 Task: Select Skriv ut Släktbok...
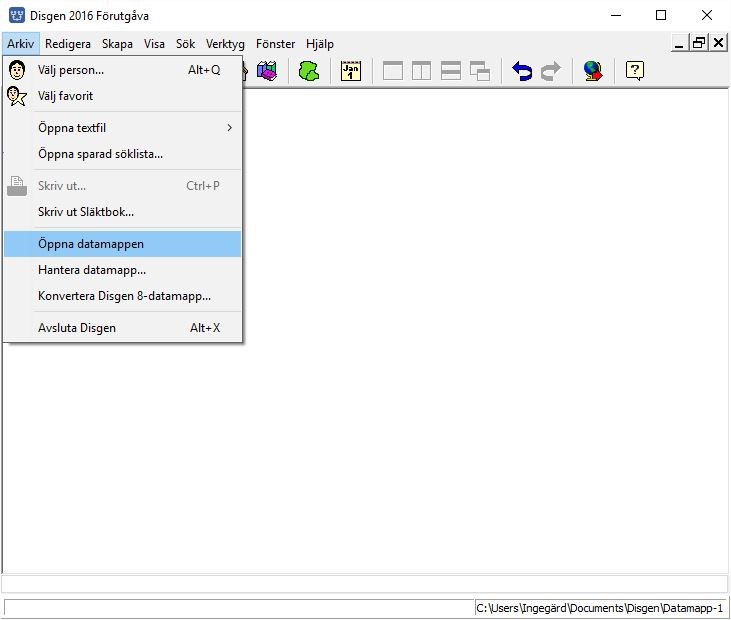coord(123,212)
